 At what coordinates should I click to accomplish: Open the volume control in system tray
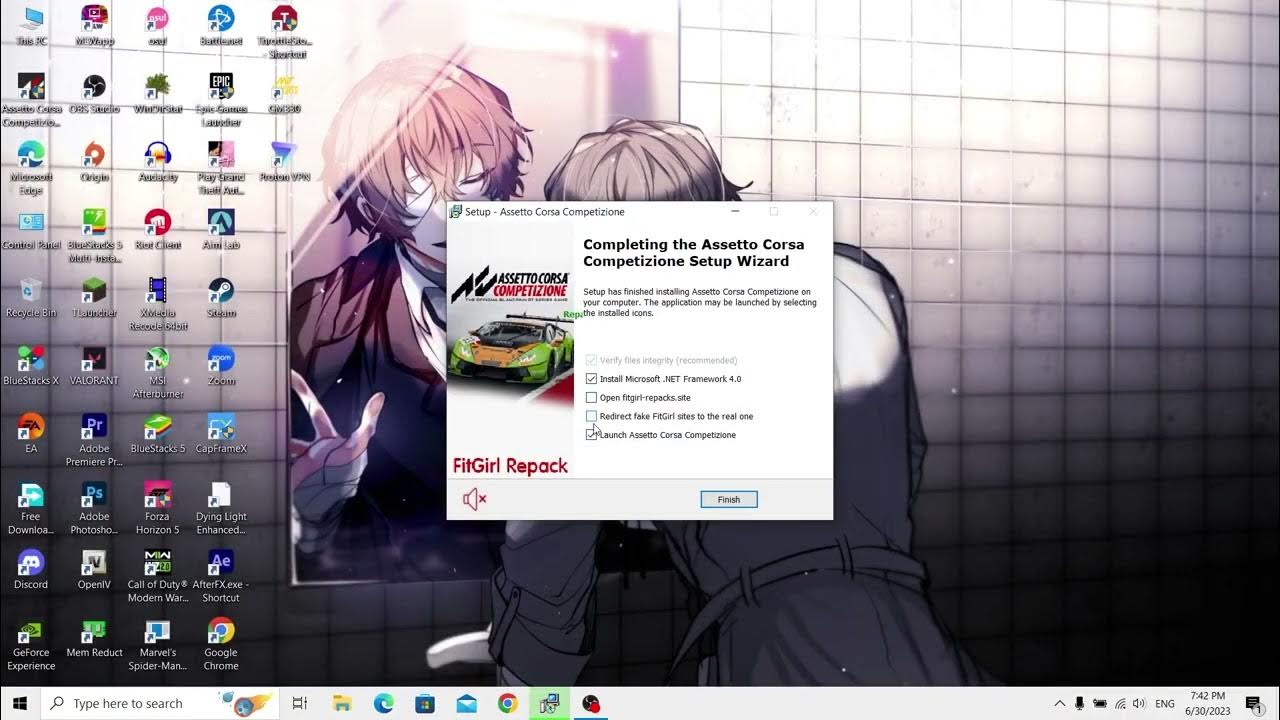tap(1138, 704)
